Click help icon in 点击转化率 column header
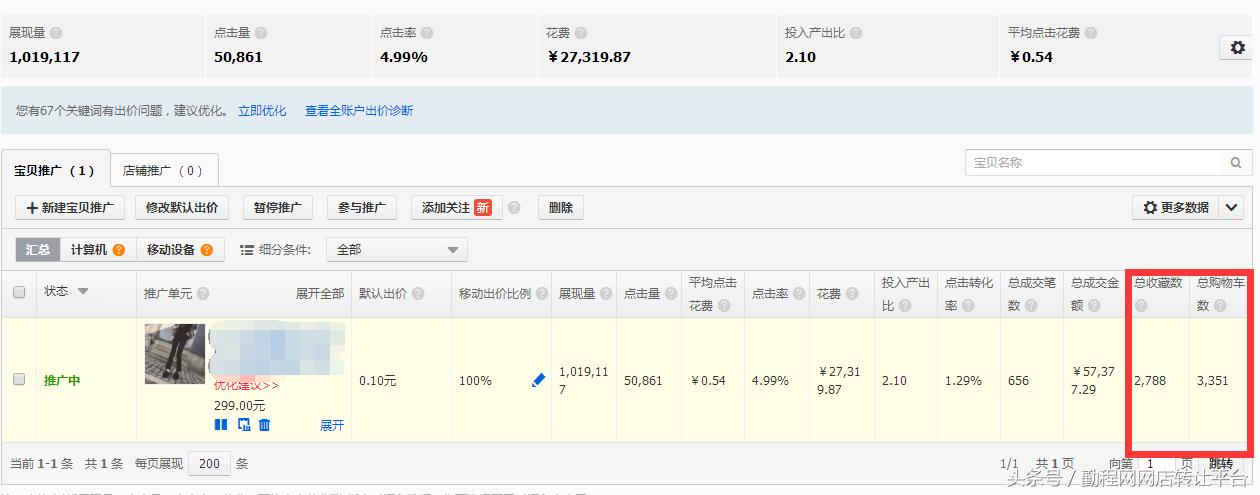Screen dimensions: 1260x495 (x=969, y=306)
